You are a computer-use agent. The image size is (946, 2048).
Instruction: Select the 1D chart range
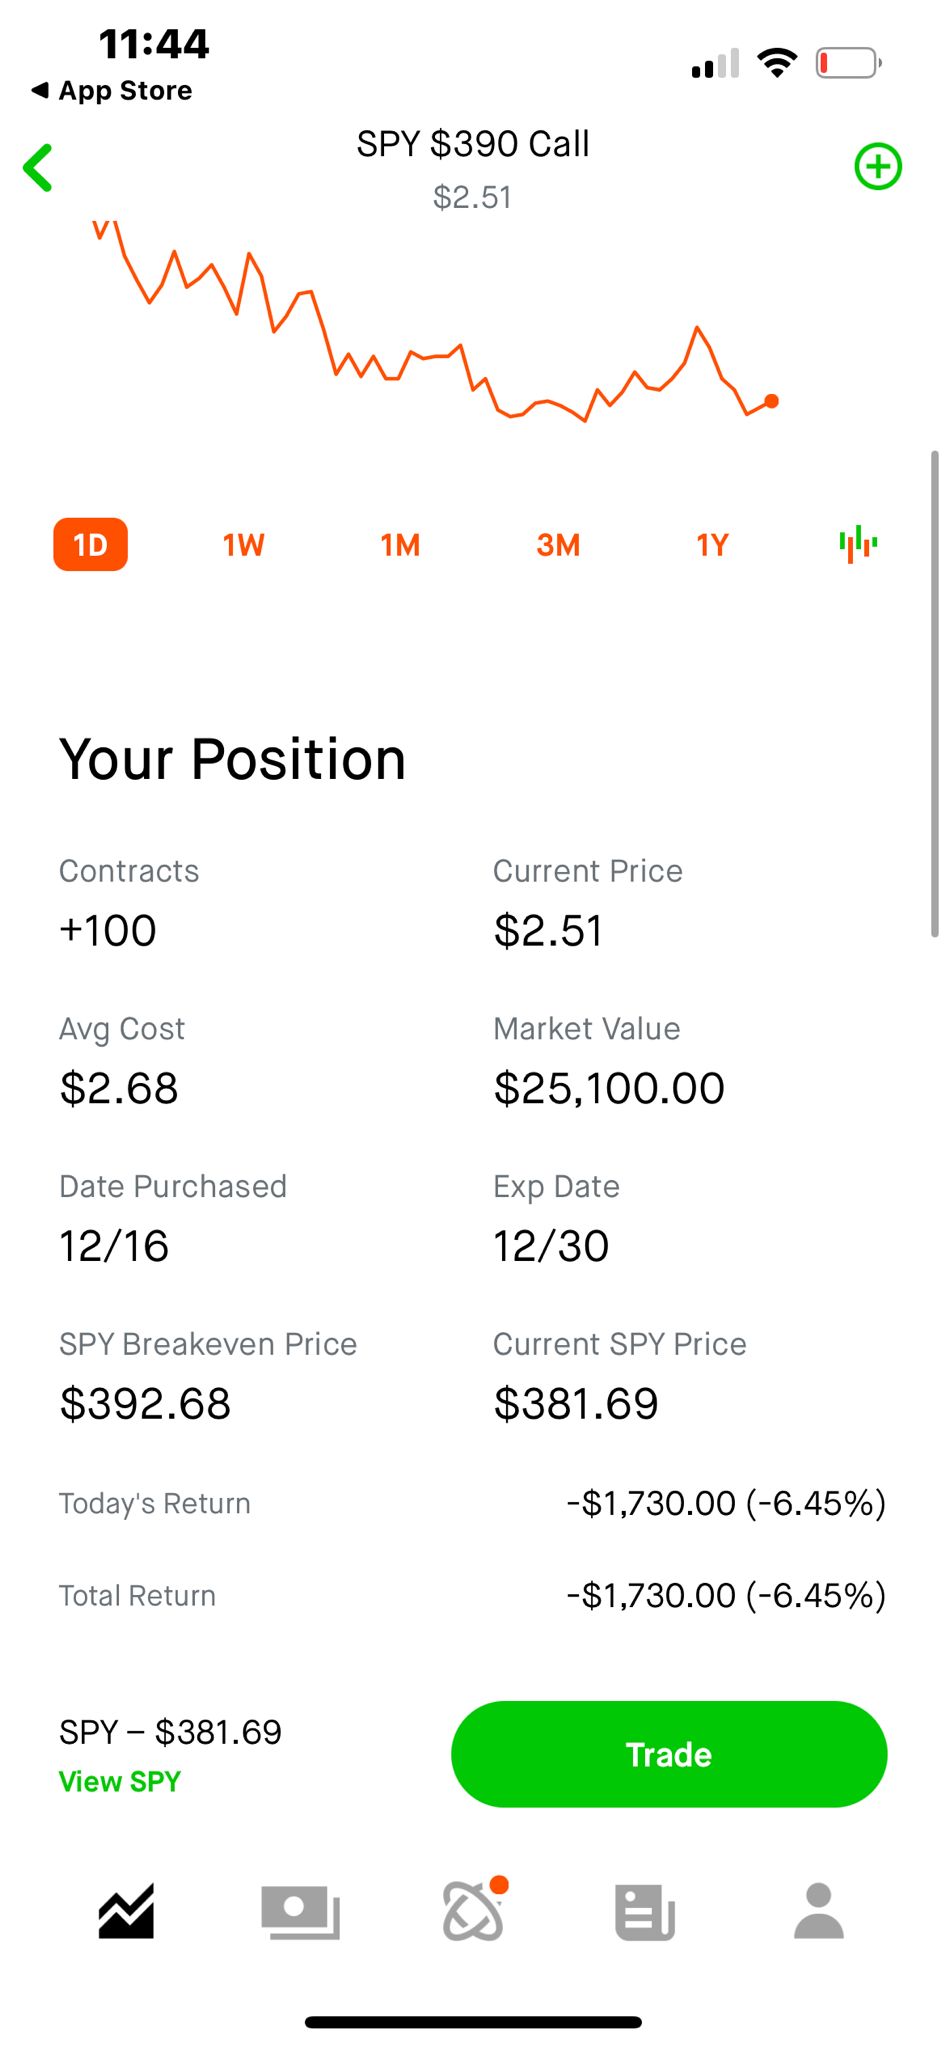(x=90, y=545)
